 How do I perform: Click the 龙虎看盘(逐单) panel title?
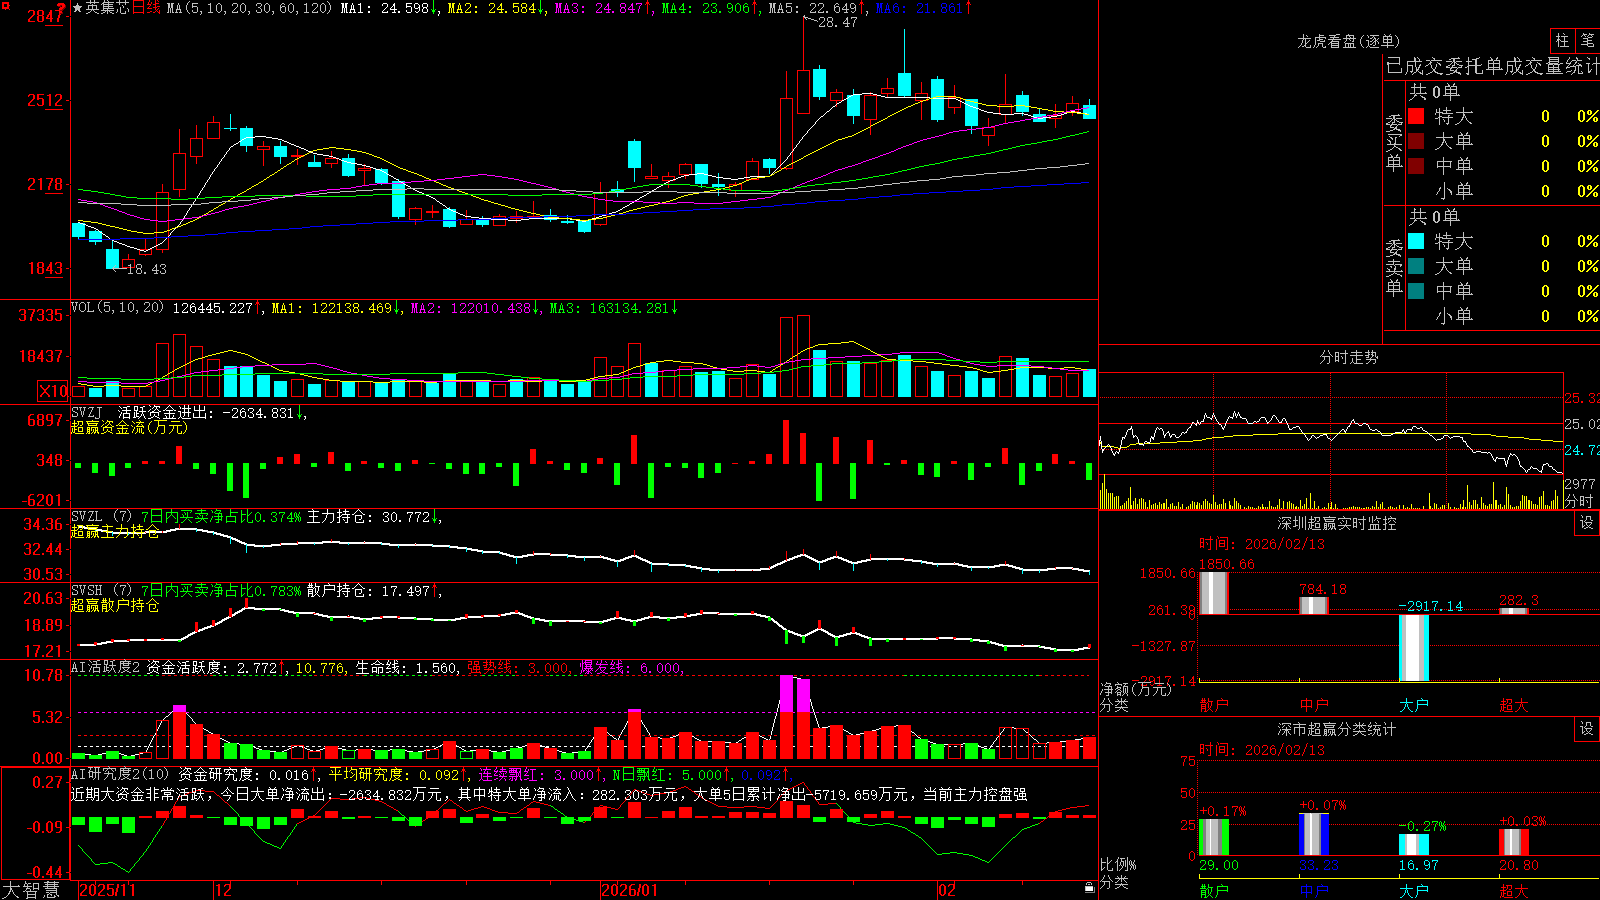[1348, 41]
